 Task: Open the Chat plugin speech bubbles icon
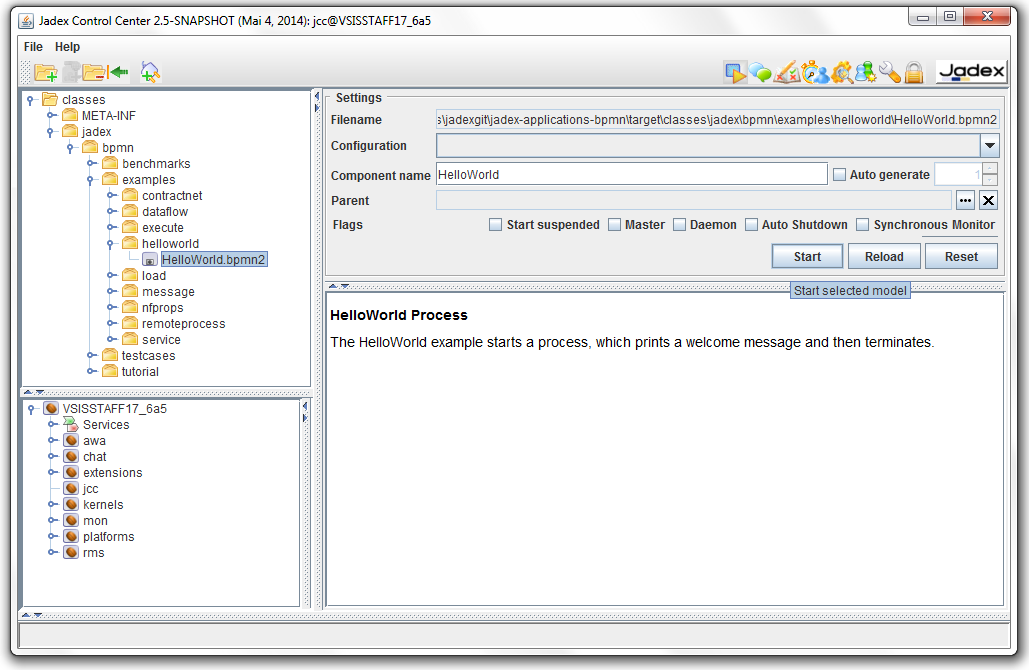point(761,72)
